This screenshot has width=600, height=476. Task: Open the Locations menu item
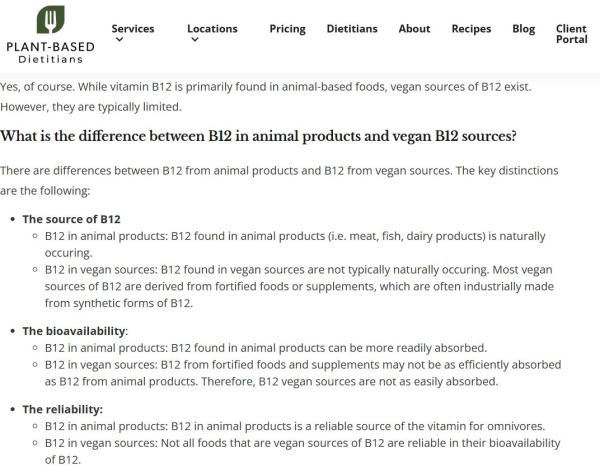point(212,29)
